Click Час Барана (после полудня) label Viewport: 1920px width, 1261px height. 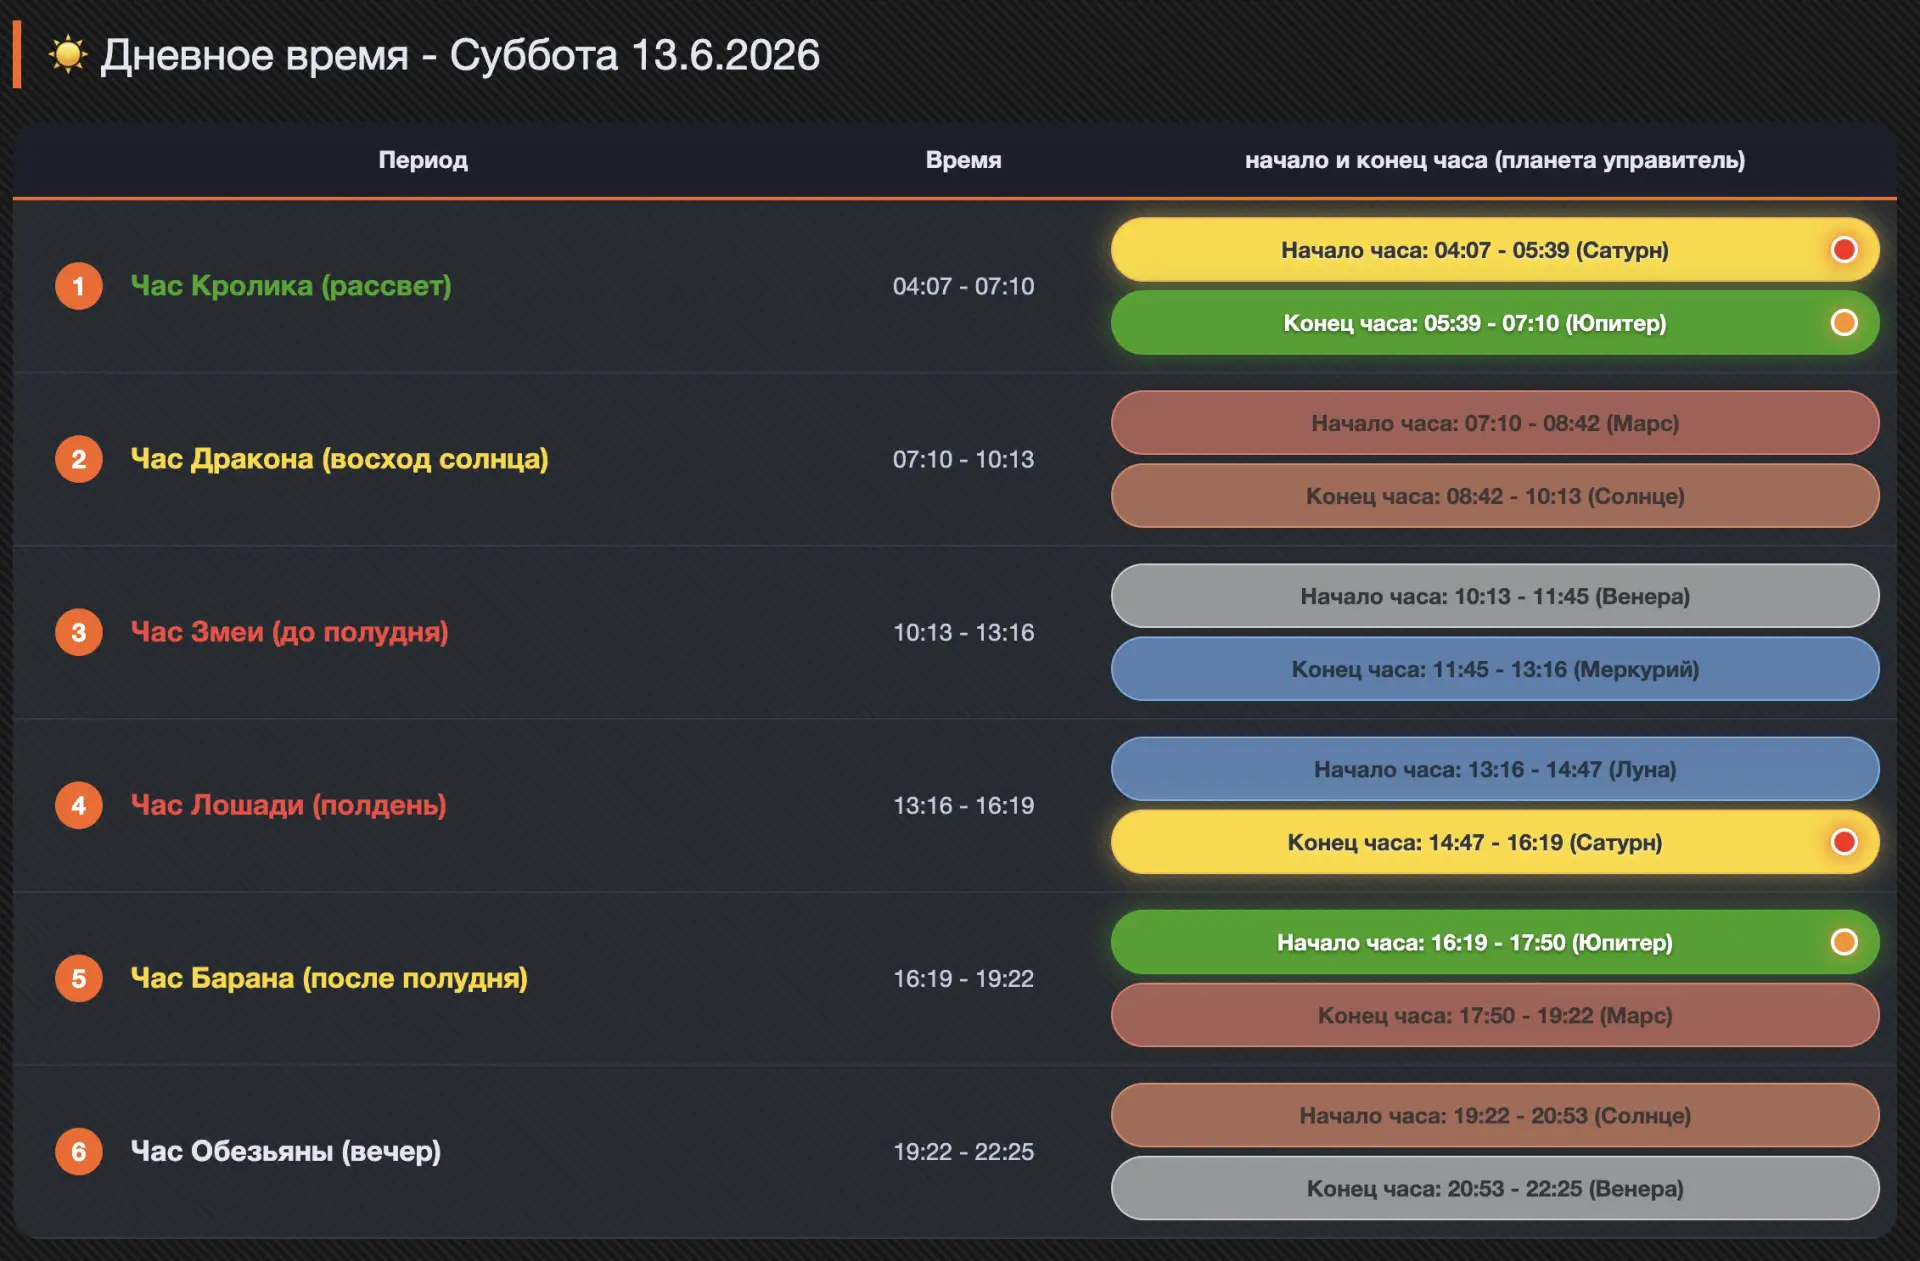[x=329, y=978]
